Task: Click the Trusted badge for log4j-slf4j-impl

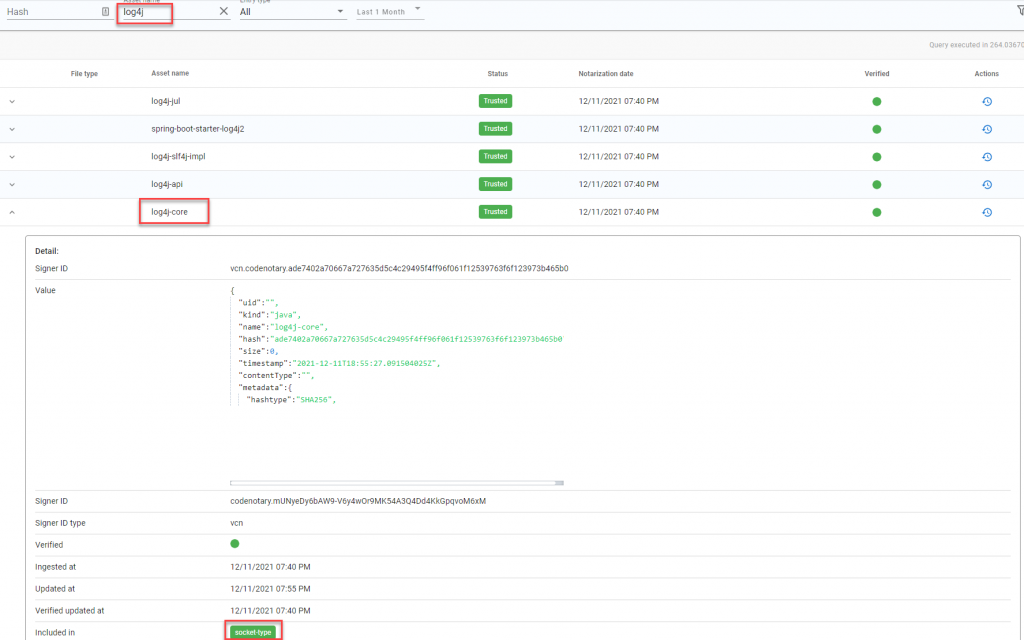Action: [495, 157]
